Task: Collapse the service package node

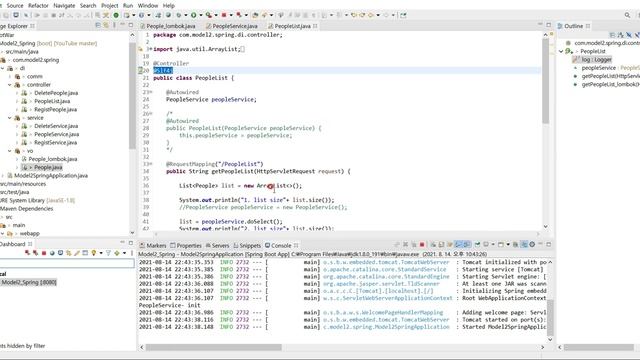Action: pyautogui.click(x=10, y=118)
